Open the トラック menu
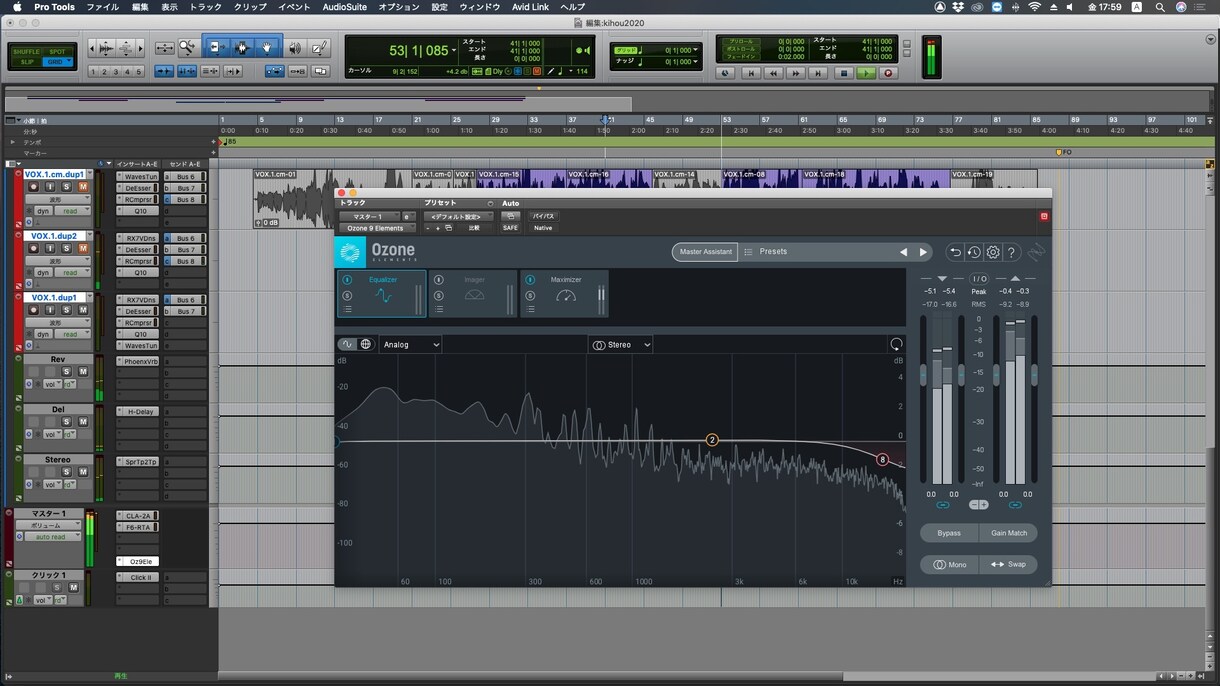Screen dimensions: 1220x686 click(206, 7)
